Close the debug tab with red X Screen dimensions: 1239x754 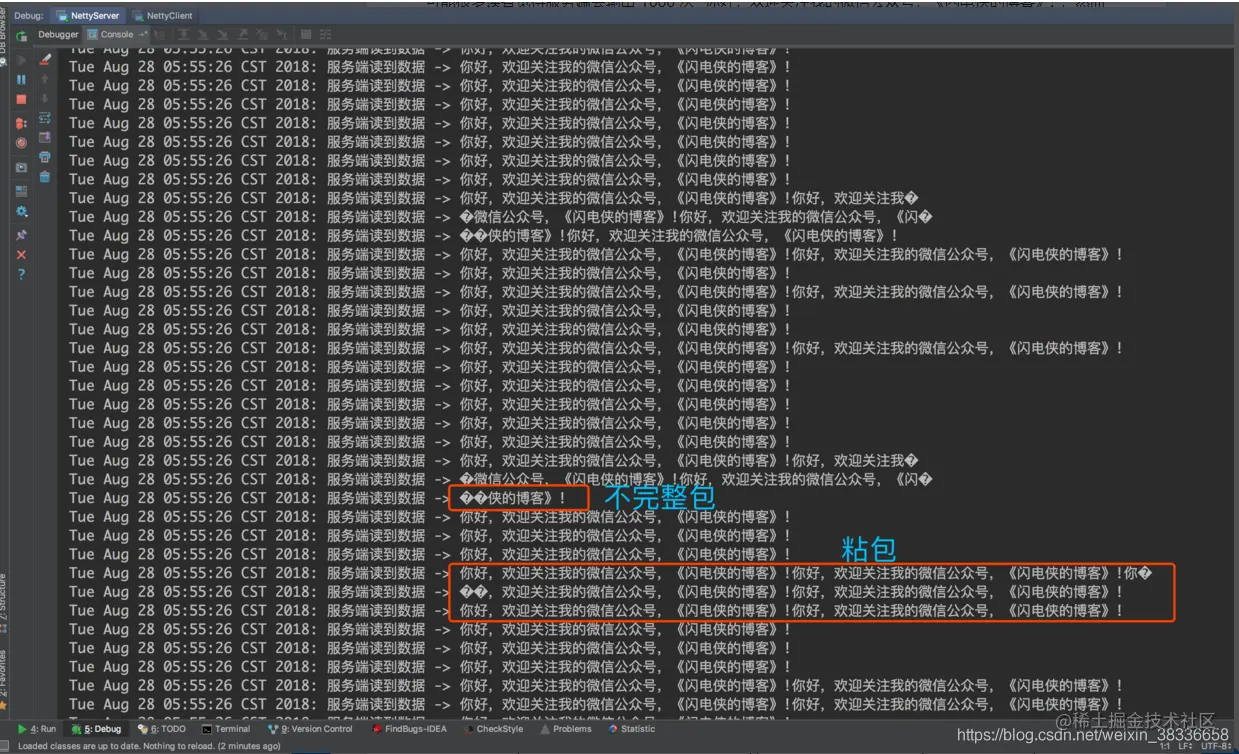[x=21, y=255]
